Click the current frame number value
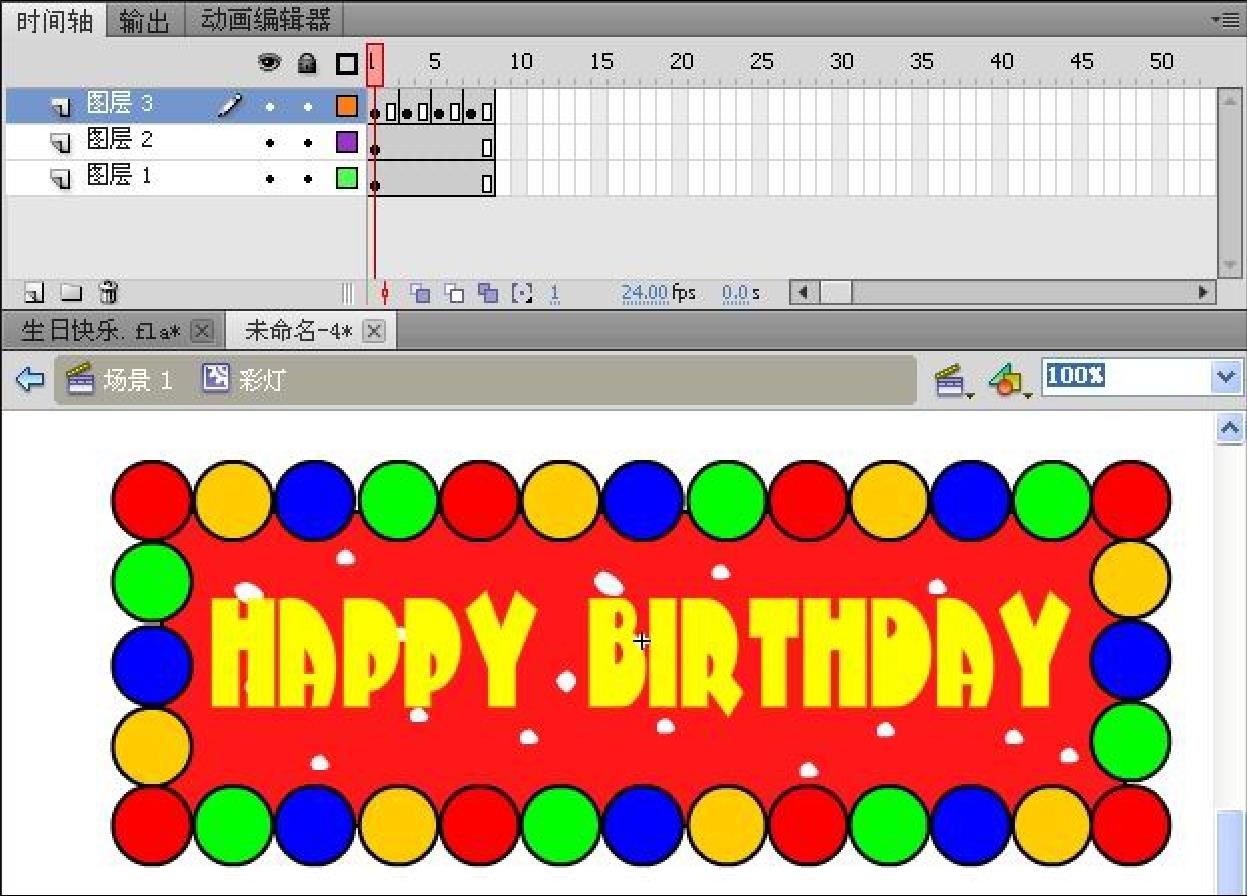Image resolution: width=1247 pixels, height=896 pixels. click(x=554, y=294)
